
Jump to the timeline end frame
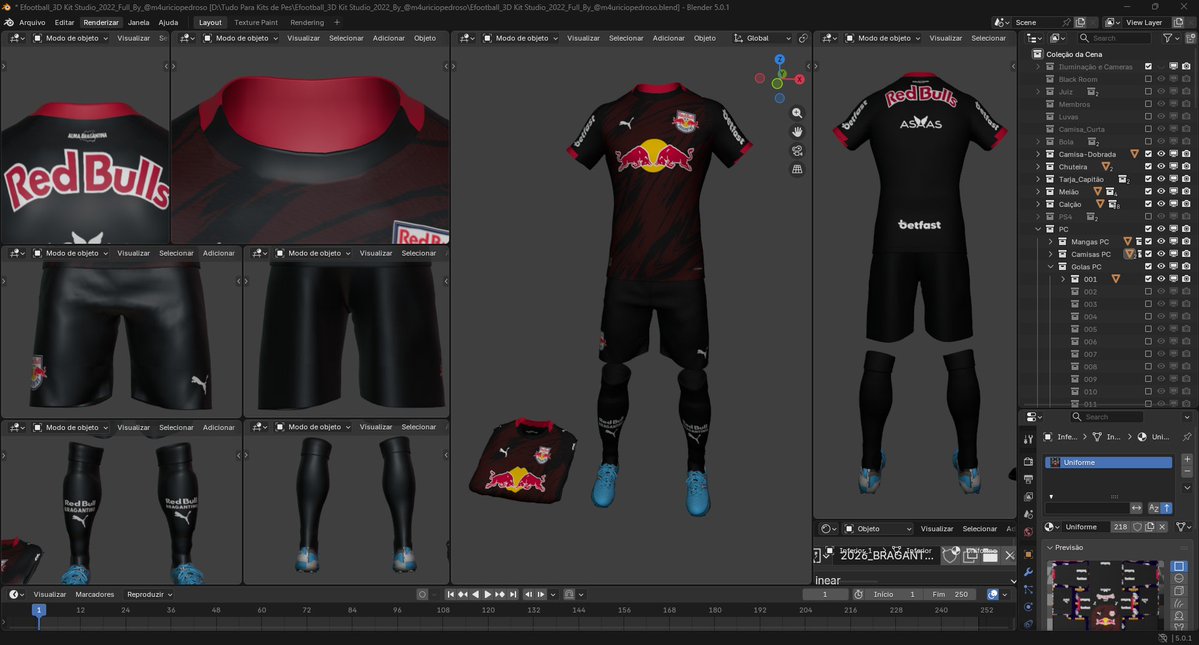[513, 595]
